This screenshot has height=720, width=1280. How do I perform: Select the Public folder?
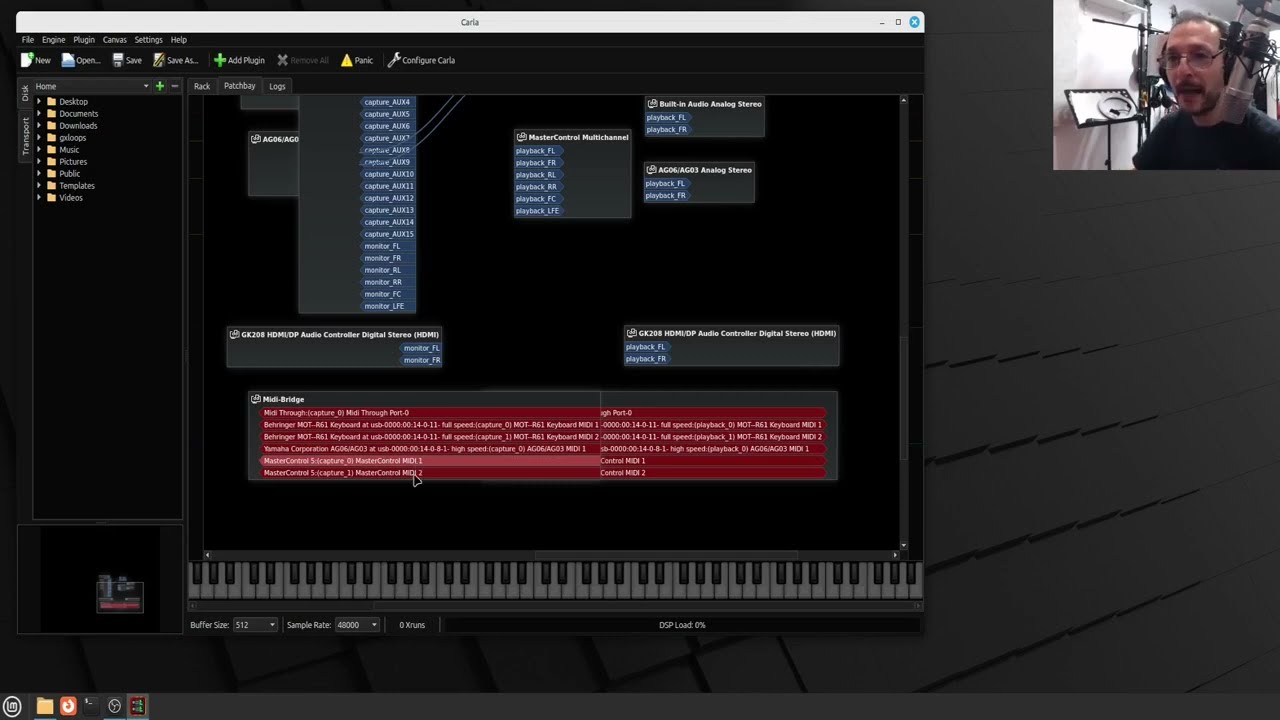click(x=69, y=174)
